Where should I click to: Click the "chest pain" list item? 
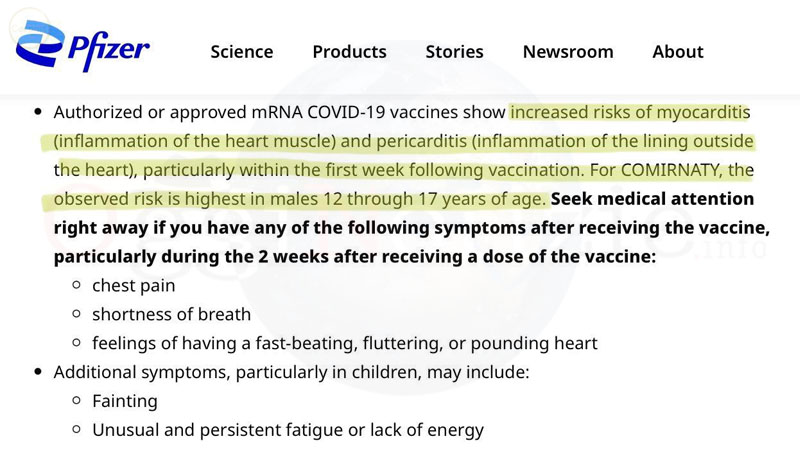pyautogui.click(x=133, y=286)
